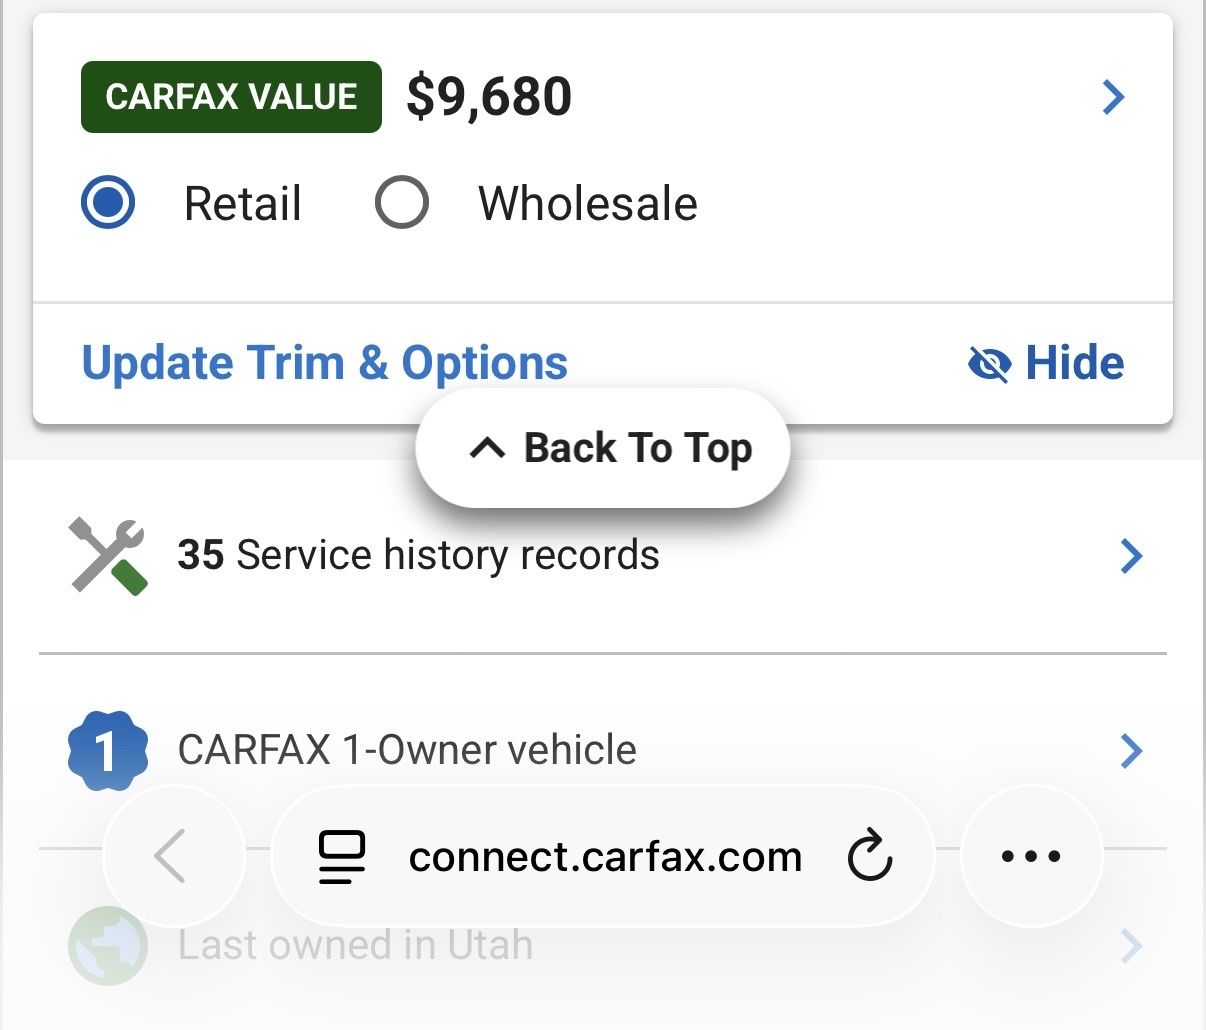Screen dimensions: 1206x1030
Task: Tap the browser back arrow
Action: pos(172,856)
